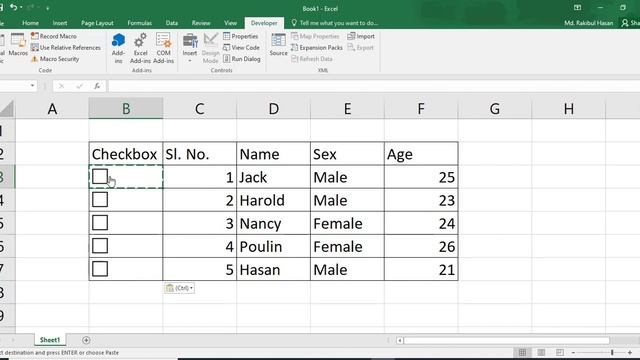This screenshot has width=640, height=360.
Task: Click the Enter checkmark in formula bar
Action: (79, 86)
